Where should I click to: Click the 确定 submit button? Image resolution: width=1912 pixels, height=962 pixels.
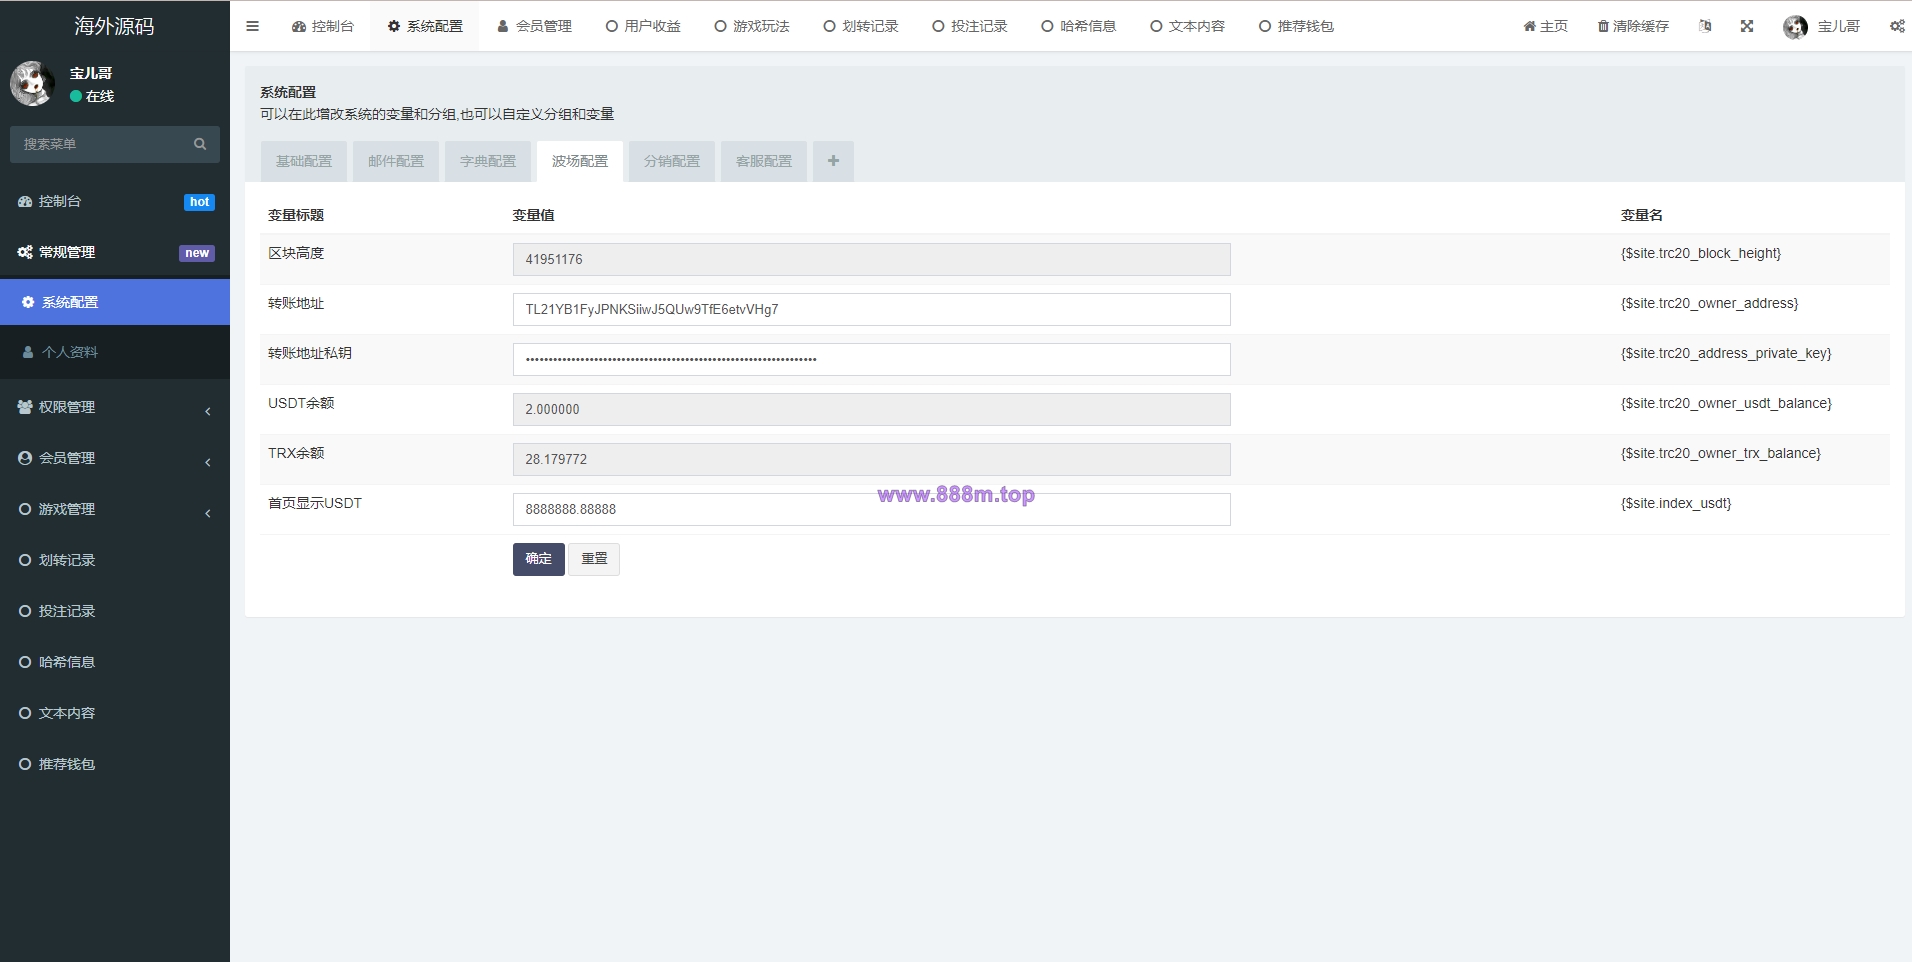click(x=539, y=559)
